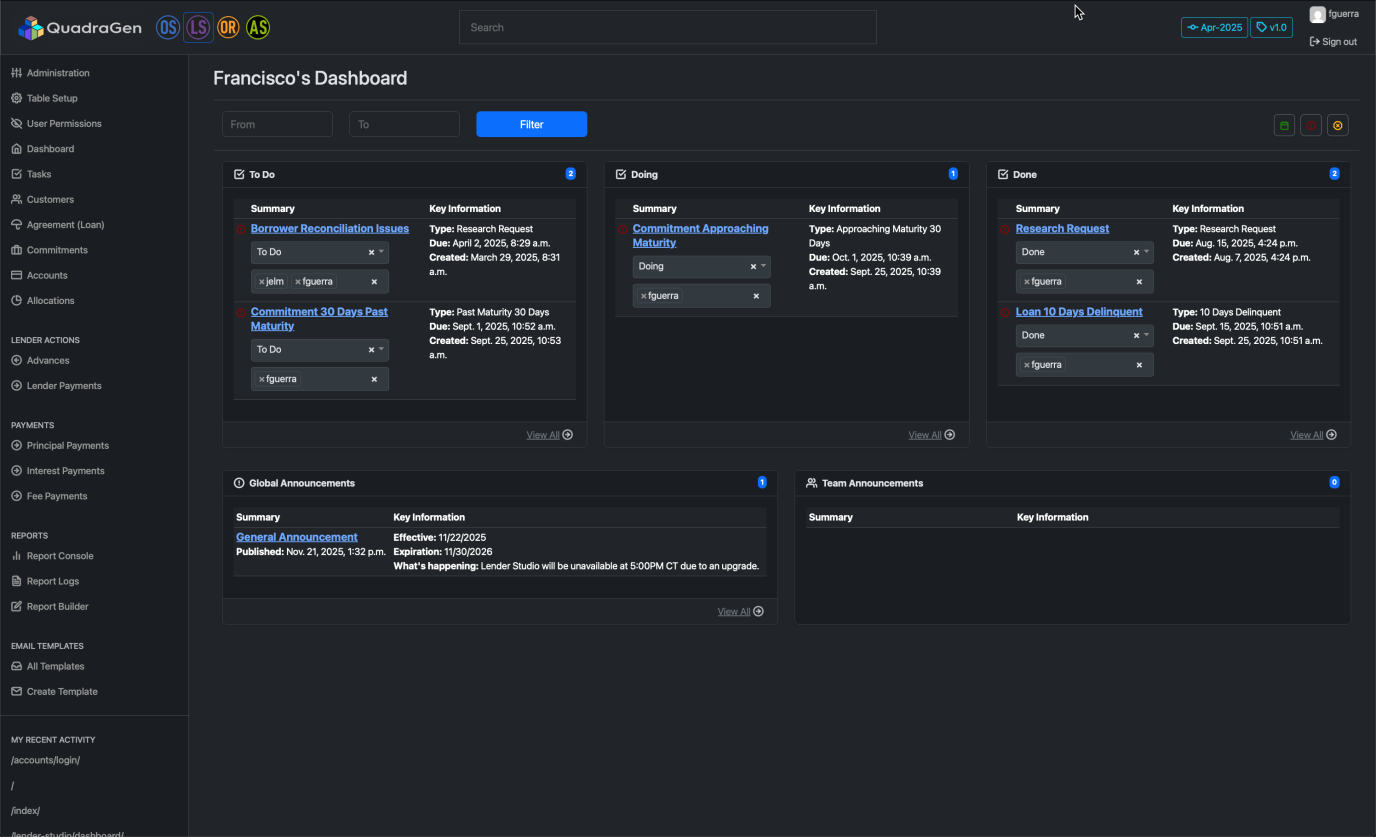Open Lender Payments
Viewport: 1376px width, 837px height.
point(64,386)
